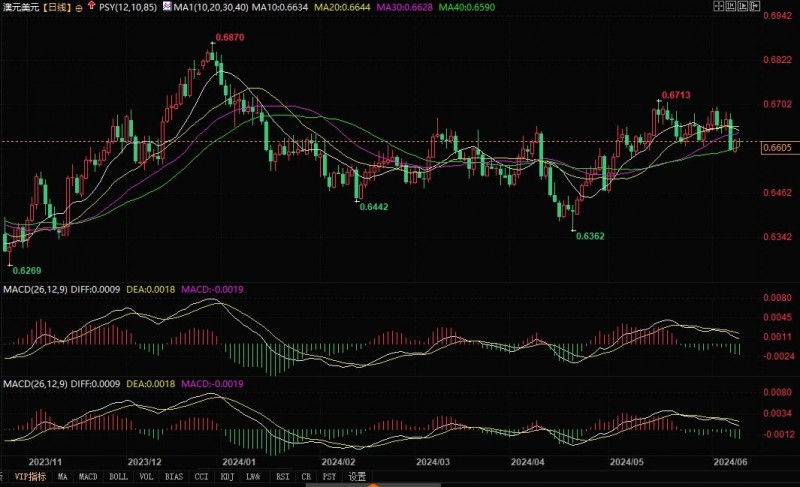
Task: Click the 2024/05 date axis label
Action: click(627, 462)
